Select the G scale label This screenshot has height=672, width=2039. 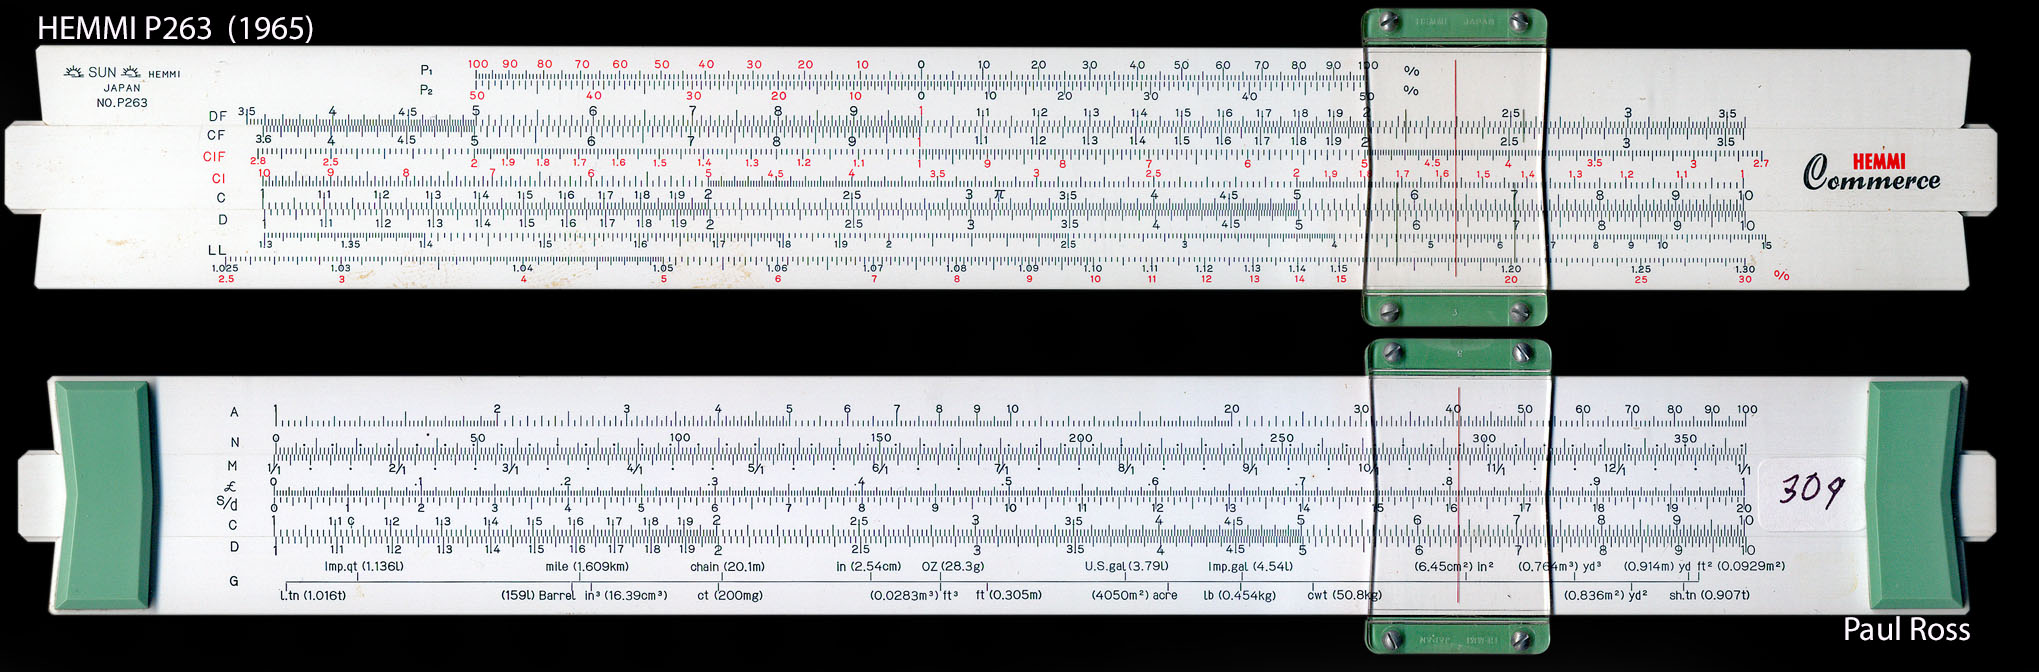[234, 581]
